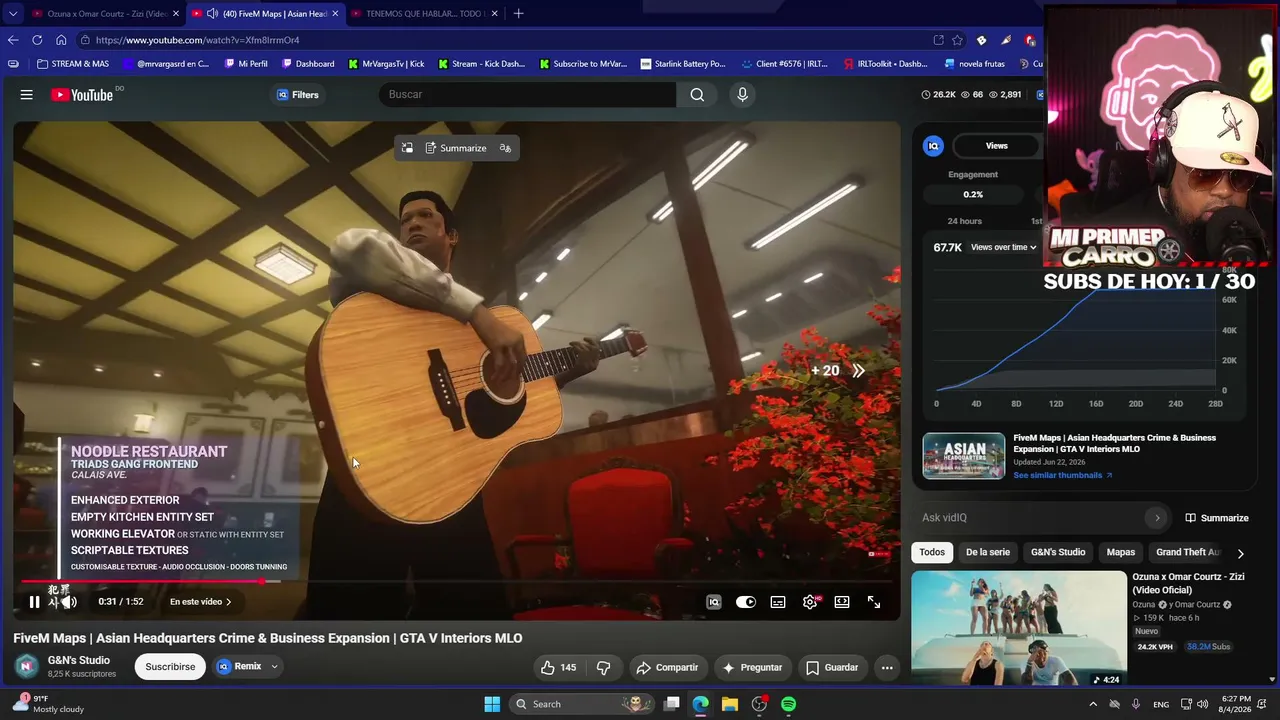Dislike the video

point(604,667)
